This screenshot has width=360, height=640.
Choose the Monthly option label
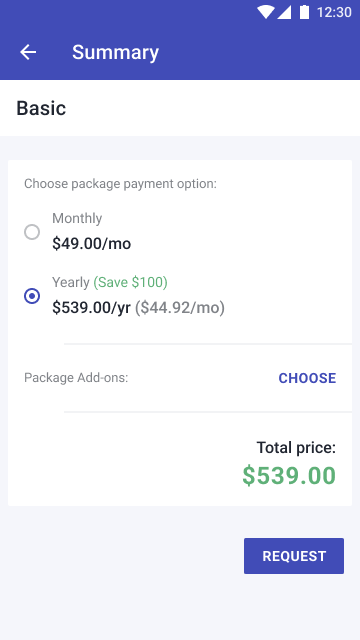click(77, 218)
